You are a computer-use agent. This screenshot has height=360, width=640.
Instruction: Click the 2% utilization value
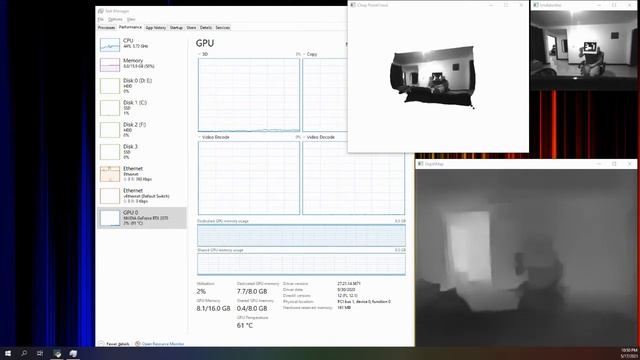(x=201, y=291)
